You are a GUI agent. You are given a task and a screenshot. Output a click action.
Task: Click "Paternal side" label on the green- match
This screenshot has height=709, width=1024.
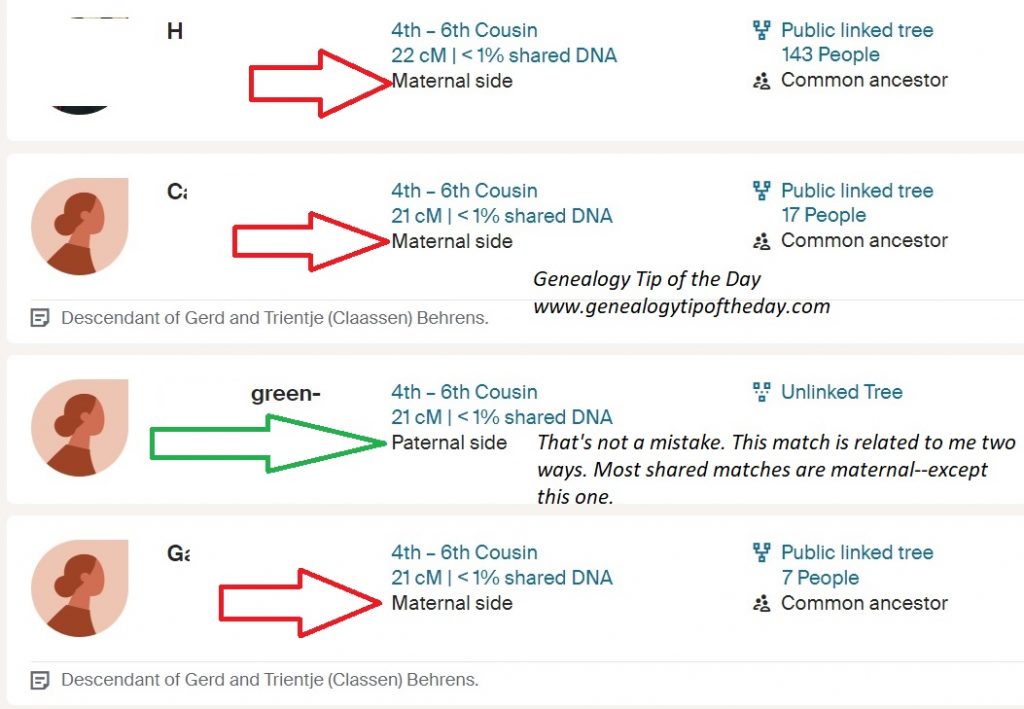(449, 442)
